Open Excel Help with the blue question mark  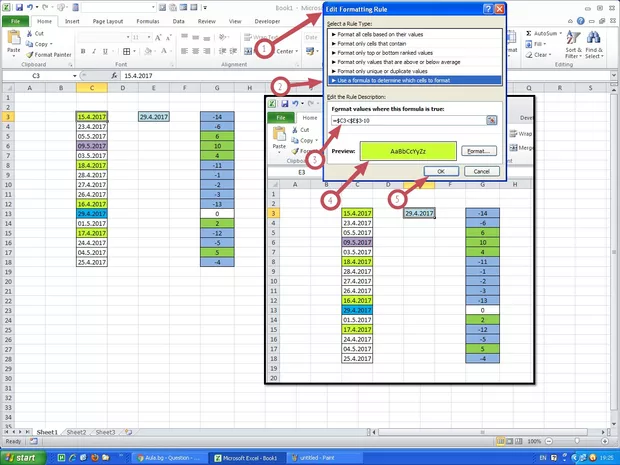[x=580, y=21]
